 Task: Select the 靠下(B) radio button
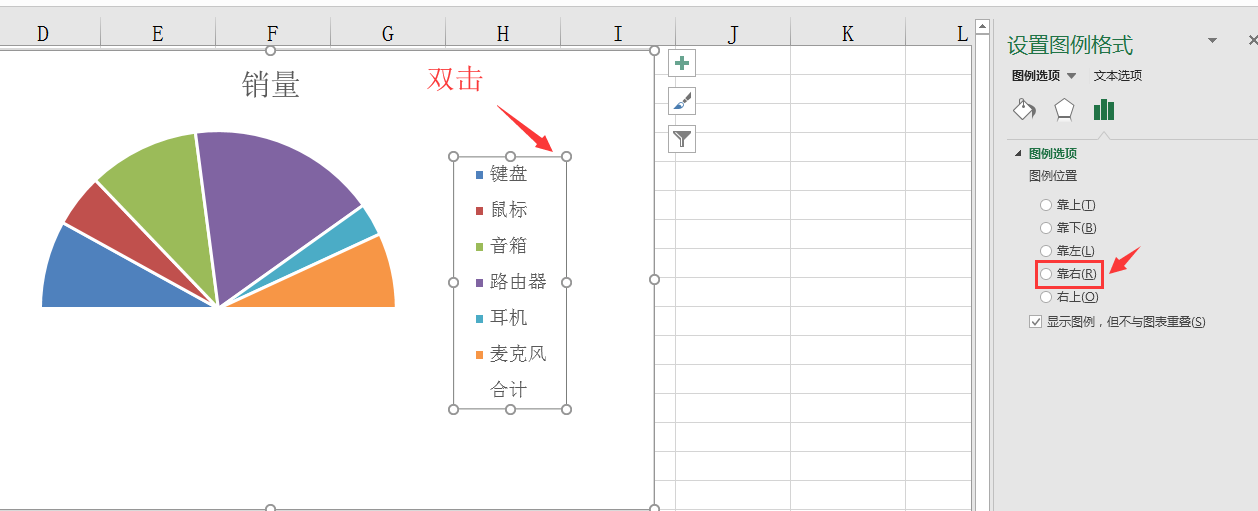1046,228
